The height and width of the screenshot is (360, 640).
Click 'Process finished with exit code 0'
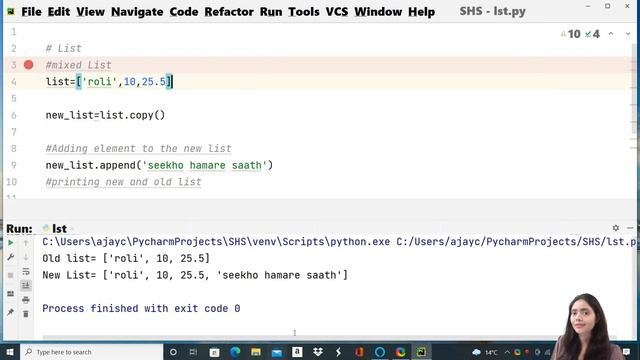coord(141,309)
